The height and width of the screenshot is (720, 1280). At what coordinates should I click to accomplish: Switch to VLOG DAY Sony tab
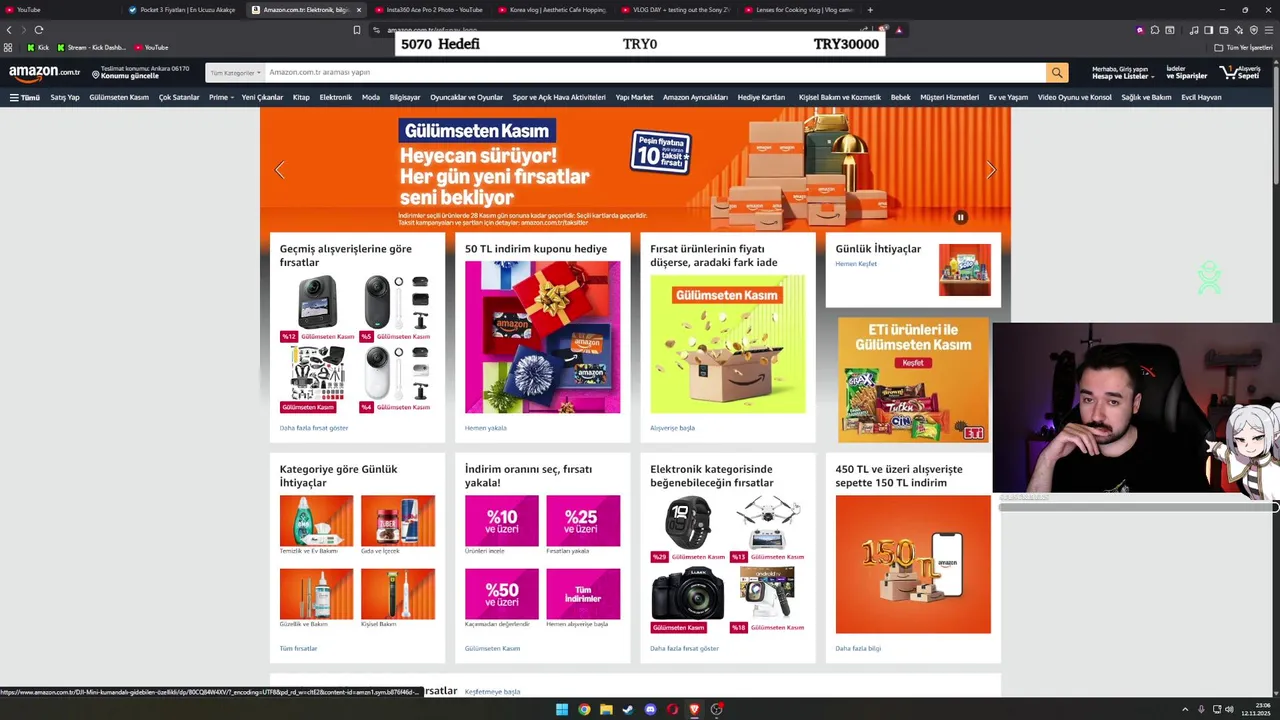(675, 10)
